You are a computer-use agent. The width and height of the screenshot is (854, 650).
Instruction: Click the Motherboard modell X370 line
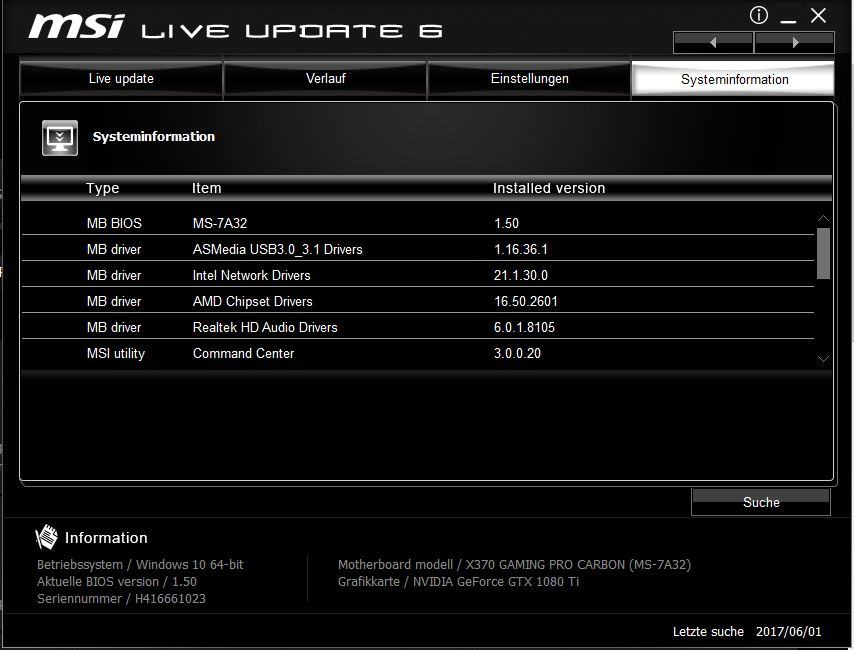tap(514, 564)
